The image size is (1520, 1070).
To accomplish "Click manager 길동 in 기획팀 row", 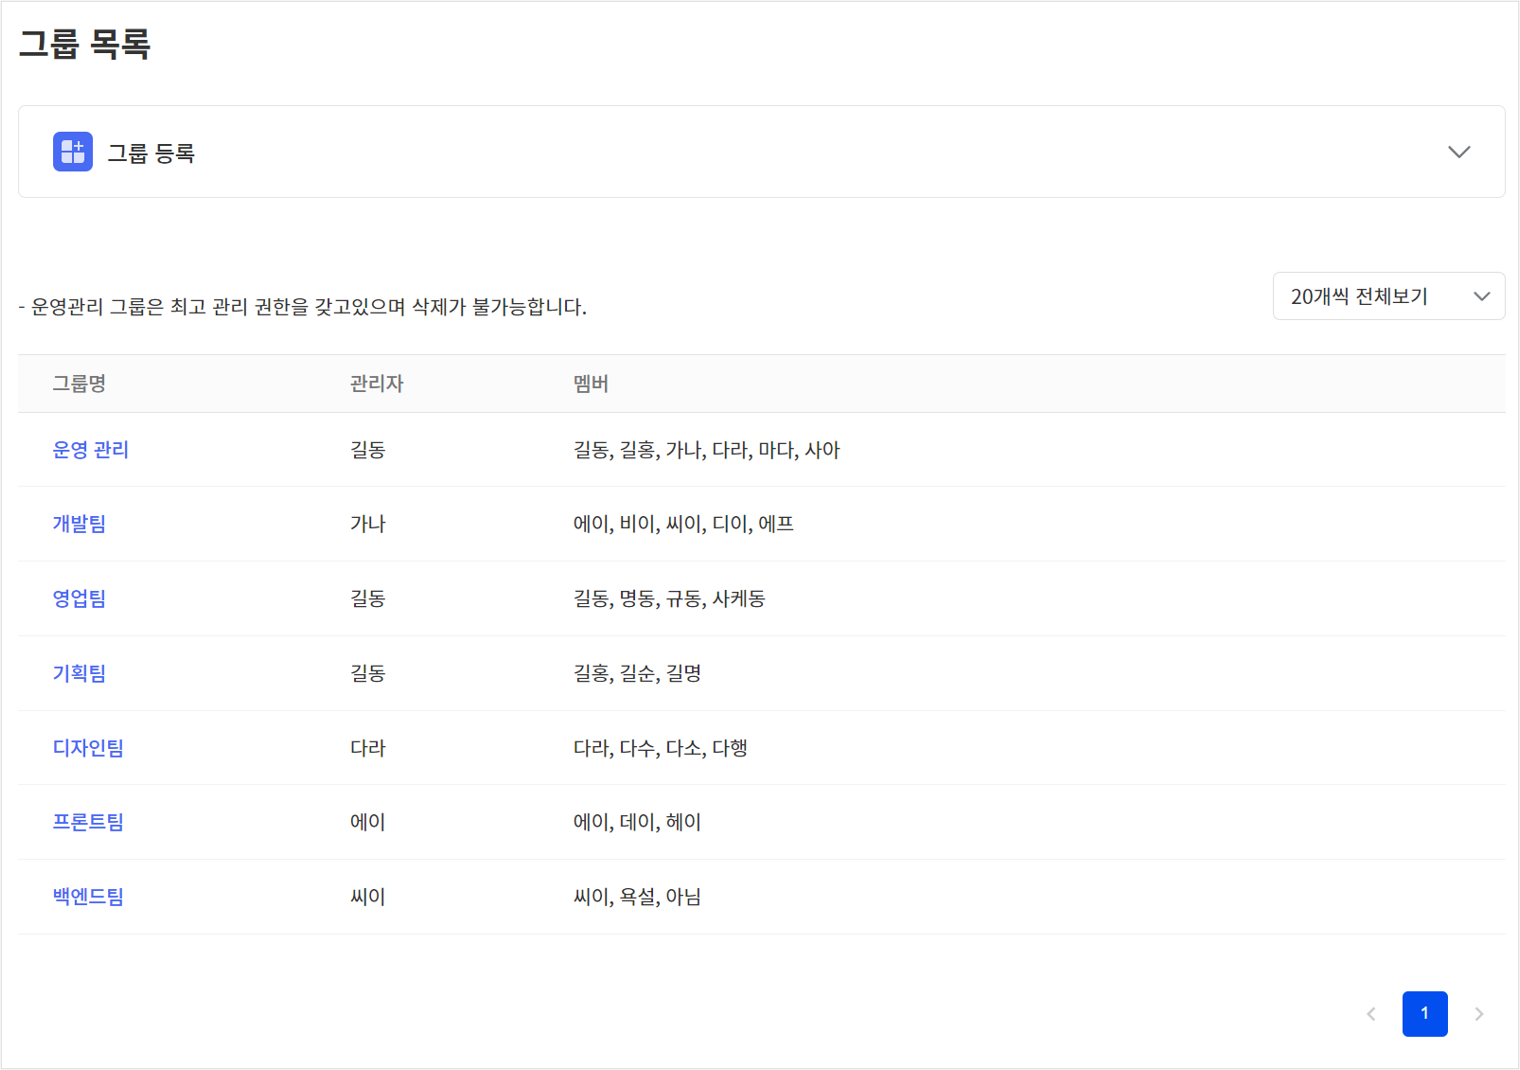I will click(x=368, y=674).
